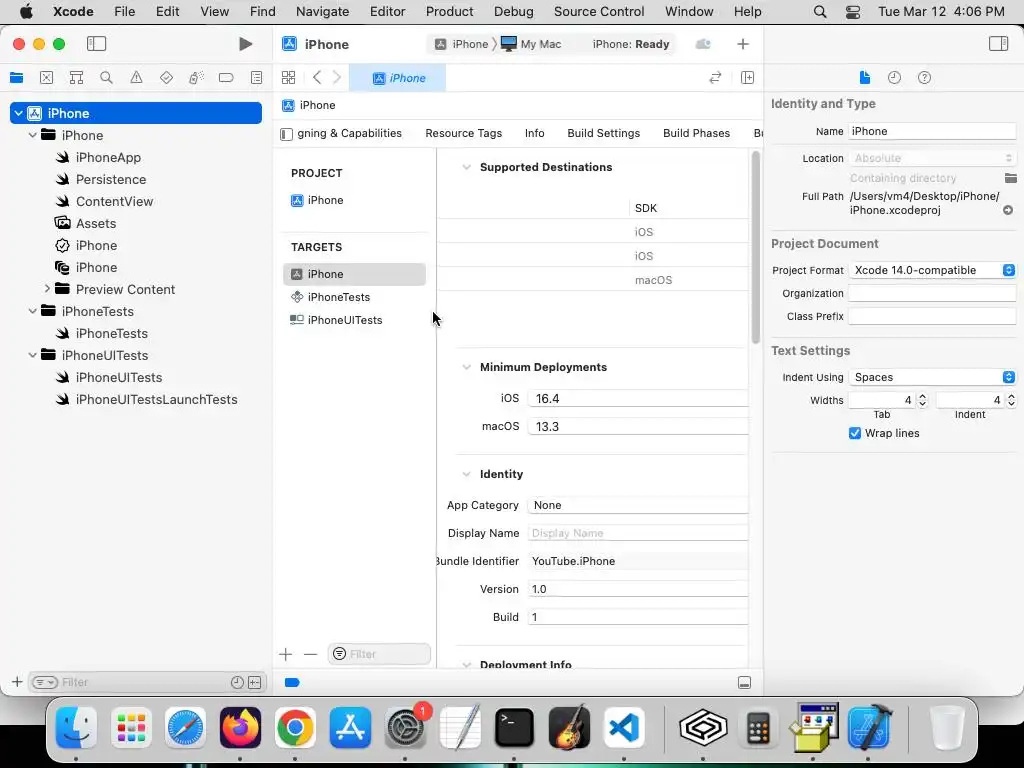Collapse the Supported Destinations section
This screenshot has width=1024, height=768.
[466, 167]
